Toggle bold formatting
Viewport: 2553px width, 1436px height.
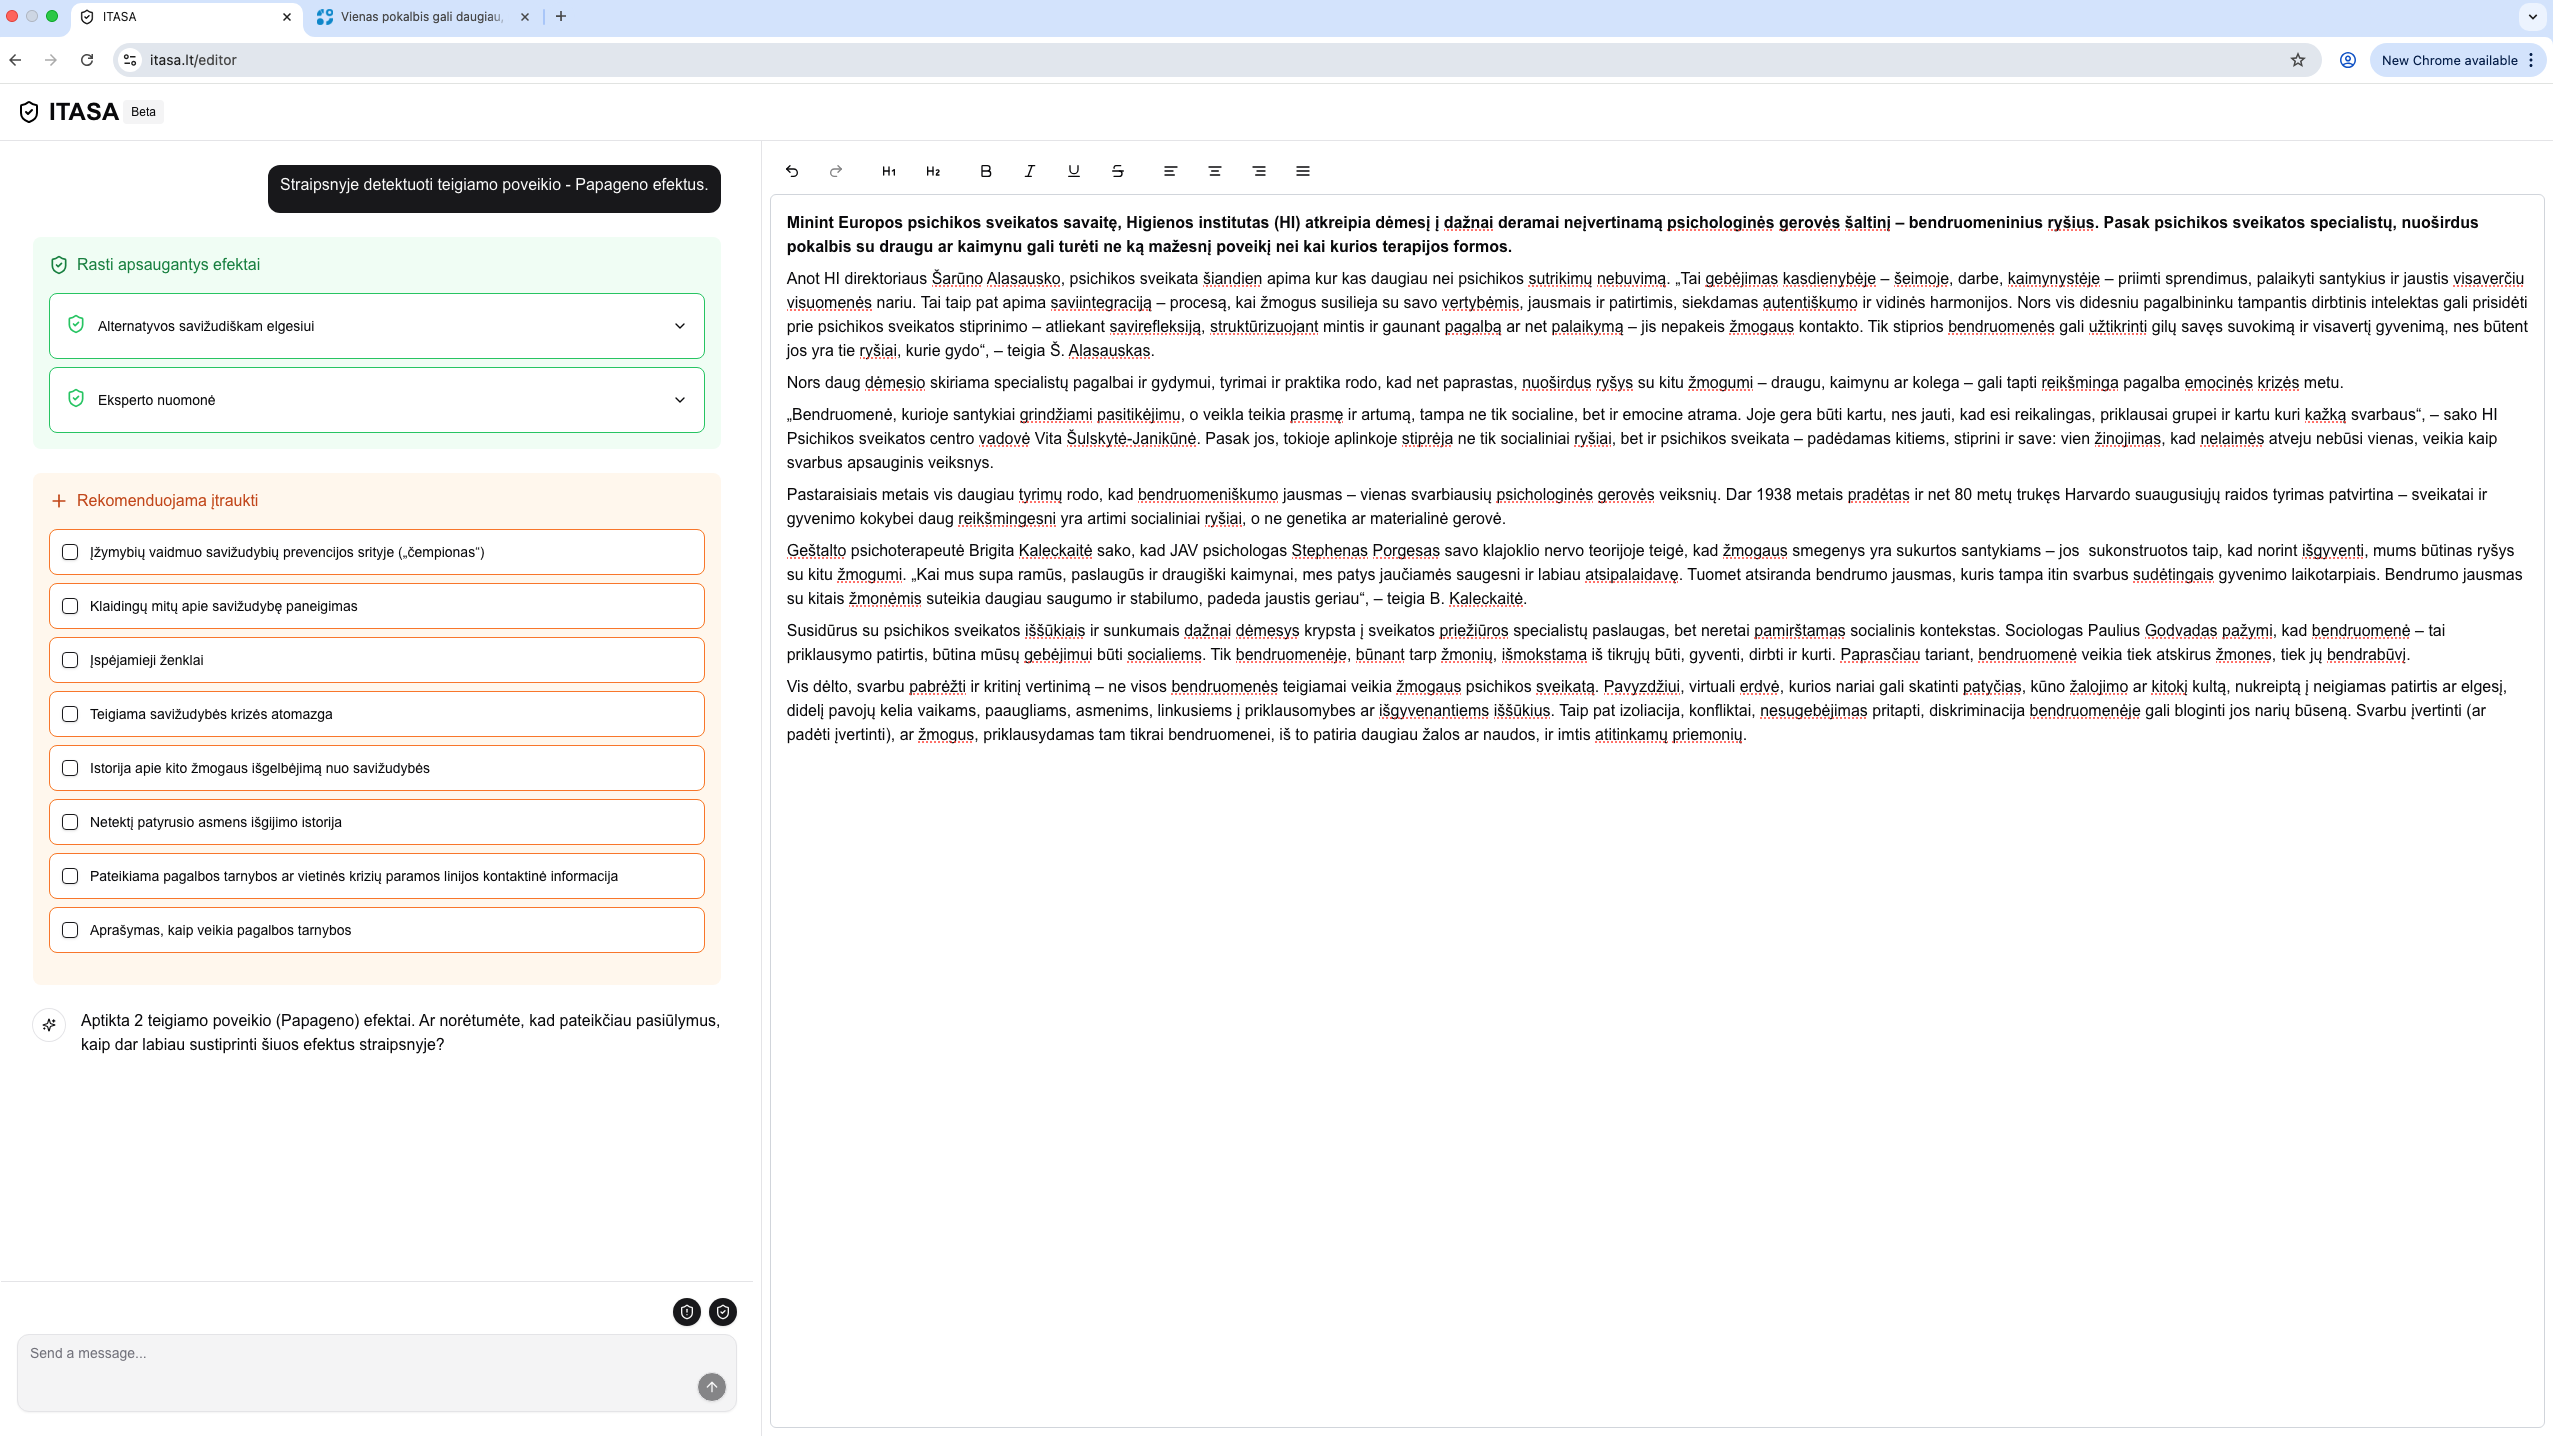tap(986, 171)
